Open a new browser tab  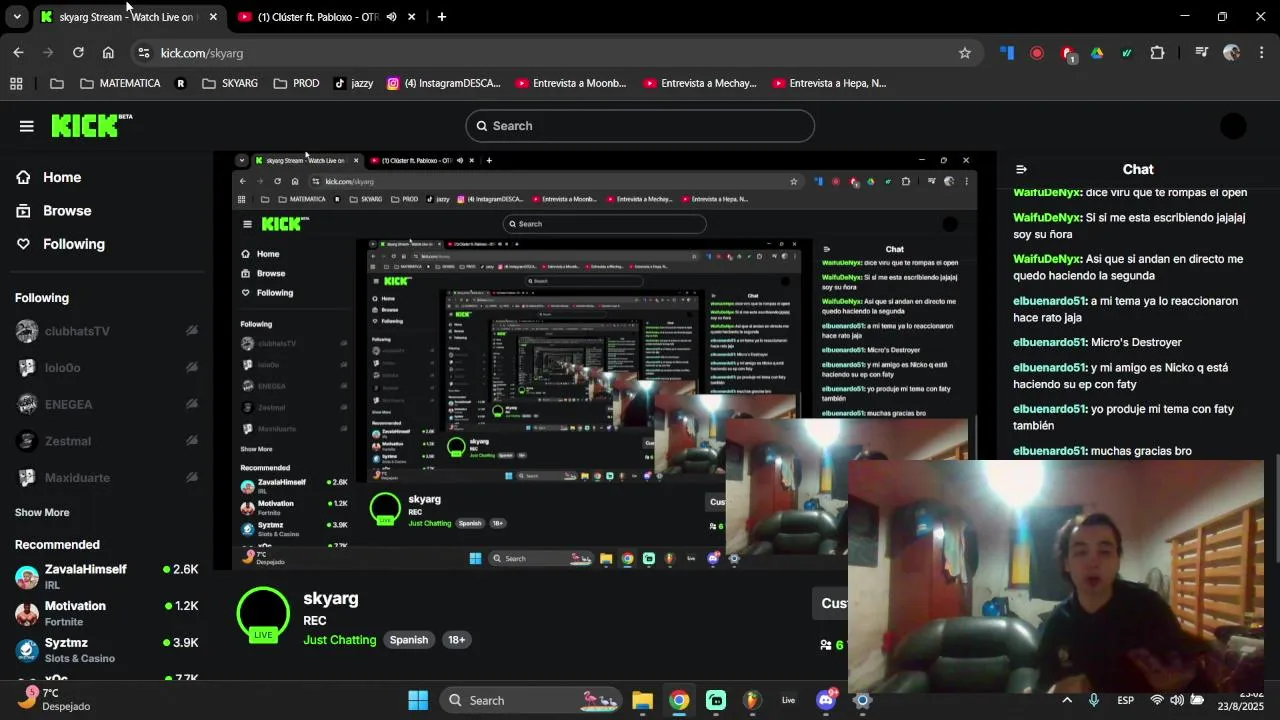click(441, 17)
